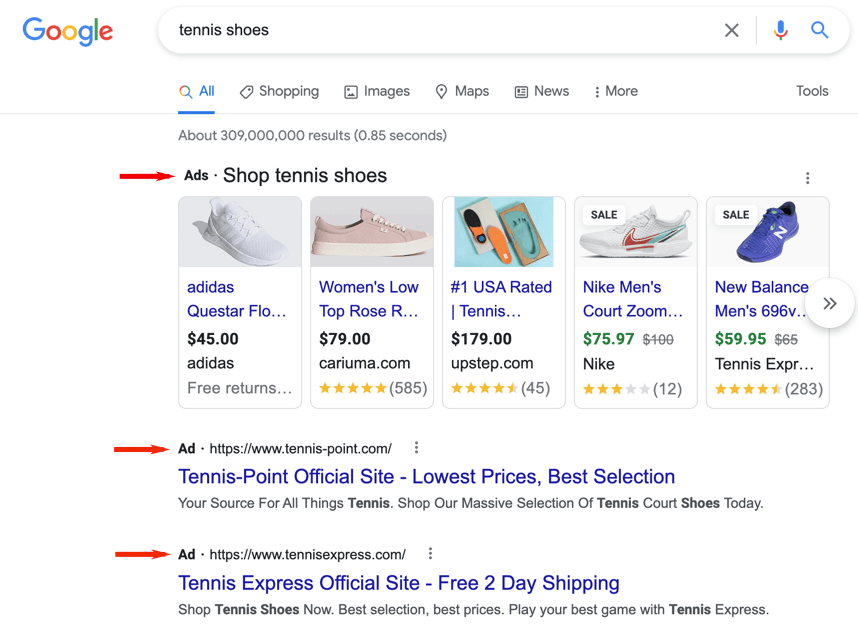Click the (45) star rating
Screen dimensions: 858x625
click(x=500, y=388)
